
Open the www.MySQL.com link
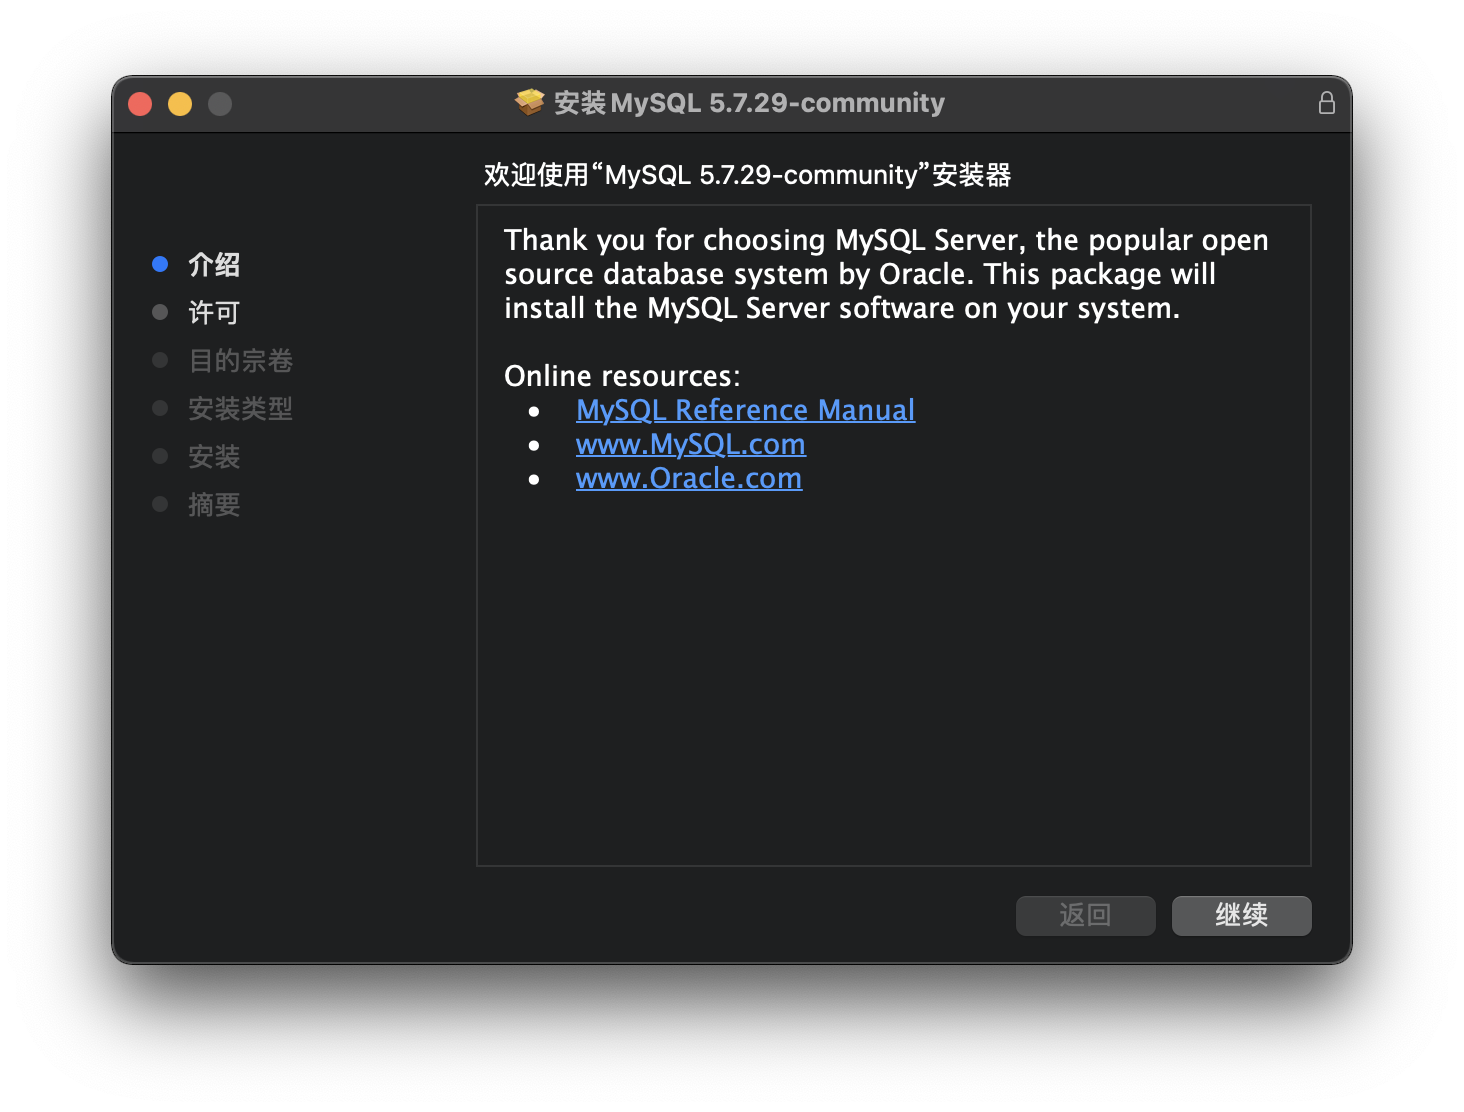[690, 444]
